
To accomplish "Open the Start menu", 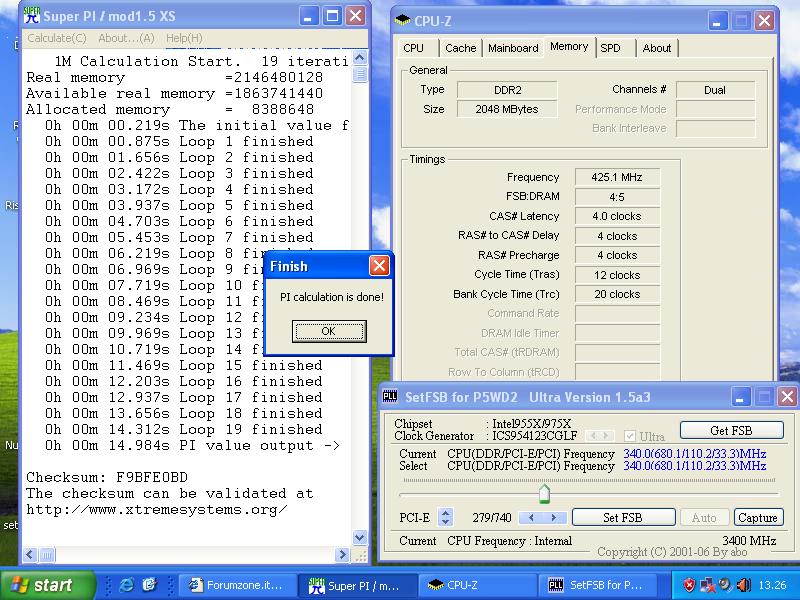I will [x=47, y=585].
